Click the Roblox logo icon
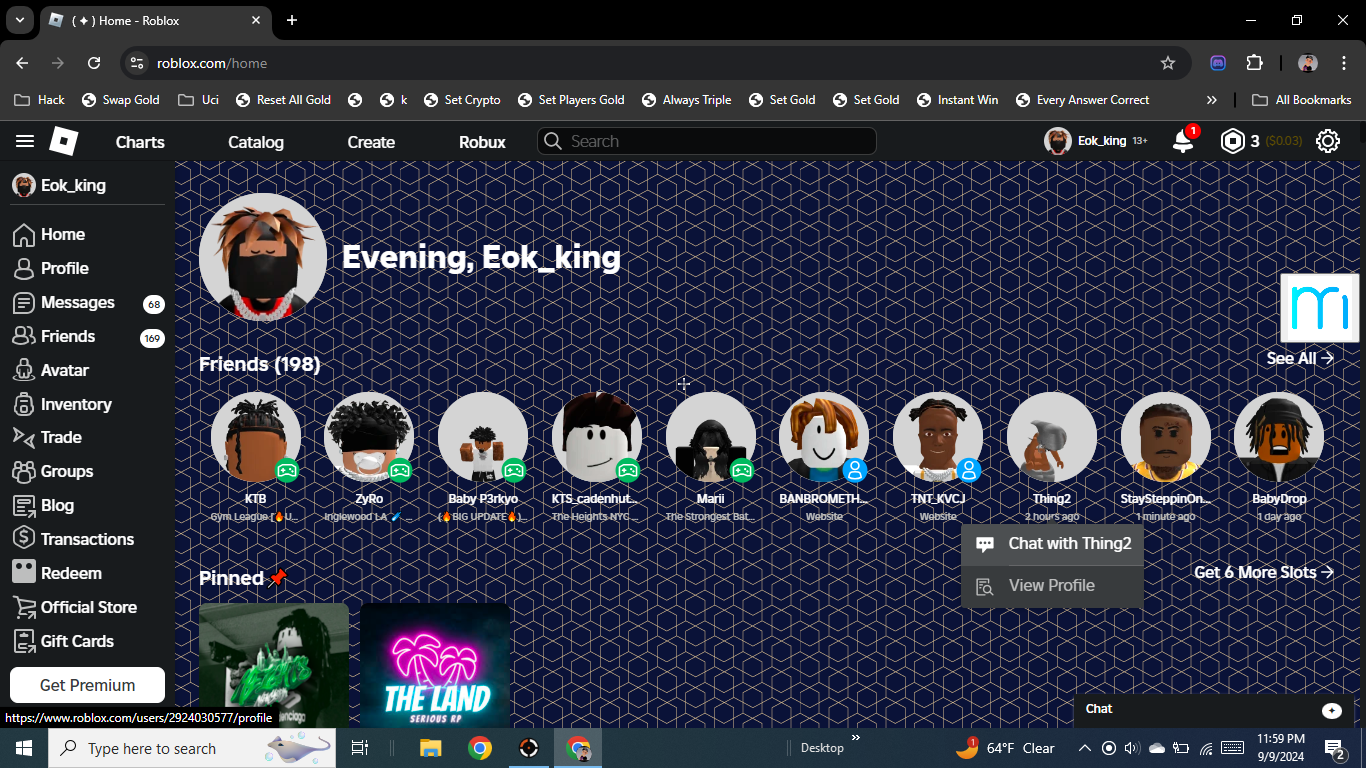 [x=64, y=141]
